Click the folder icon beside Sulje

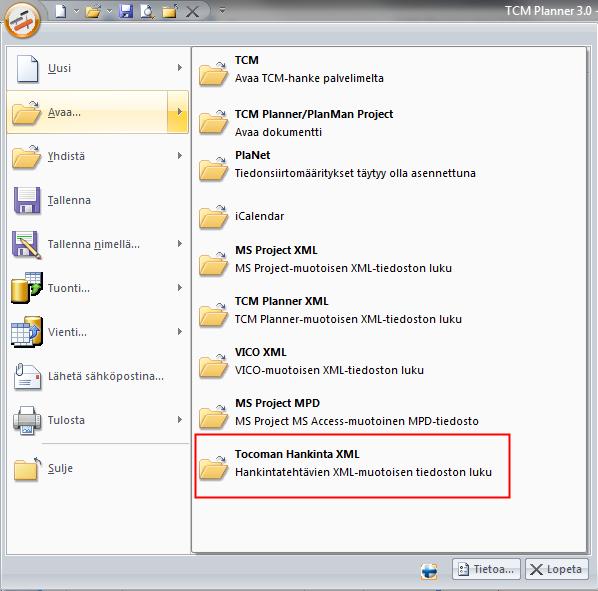(x=27, y=468)
